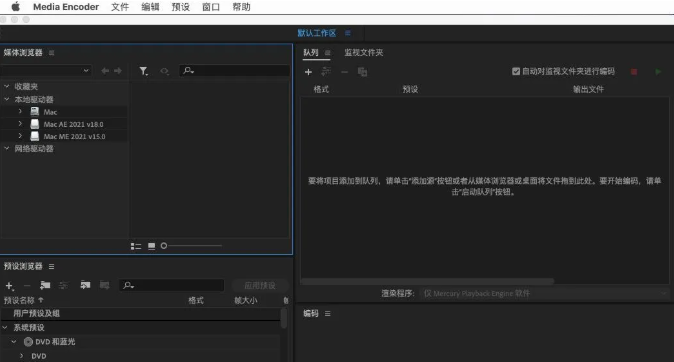Select the Mac drive icon
This screenshot has width=674, height=362.
point(35,112)
